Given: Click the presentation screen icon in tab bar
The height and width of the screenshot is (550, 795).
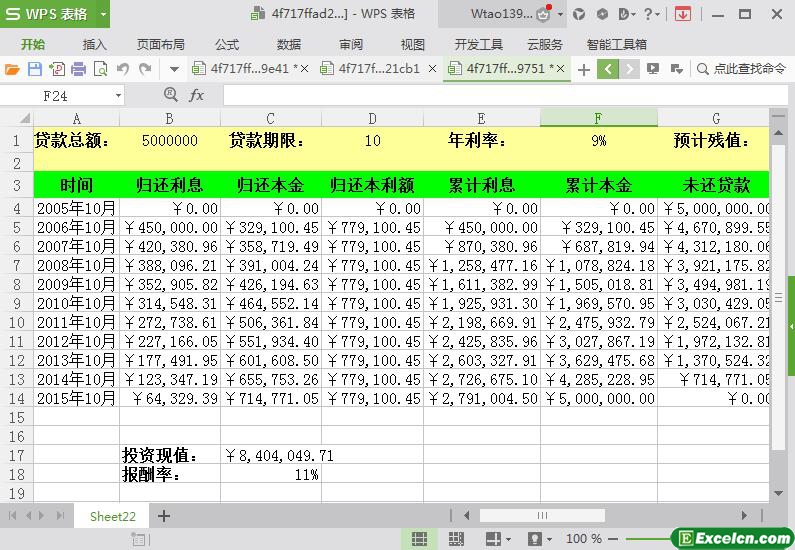Looking at the screenshot, I should coord(653,68).
